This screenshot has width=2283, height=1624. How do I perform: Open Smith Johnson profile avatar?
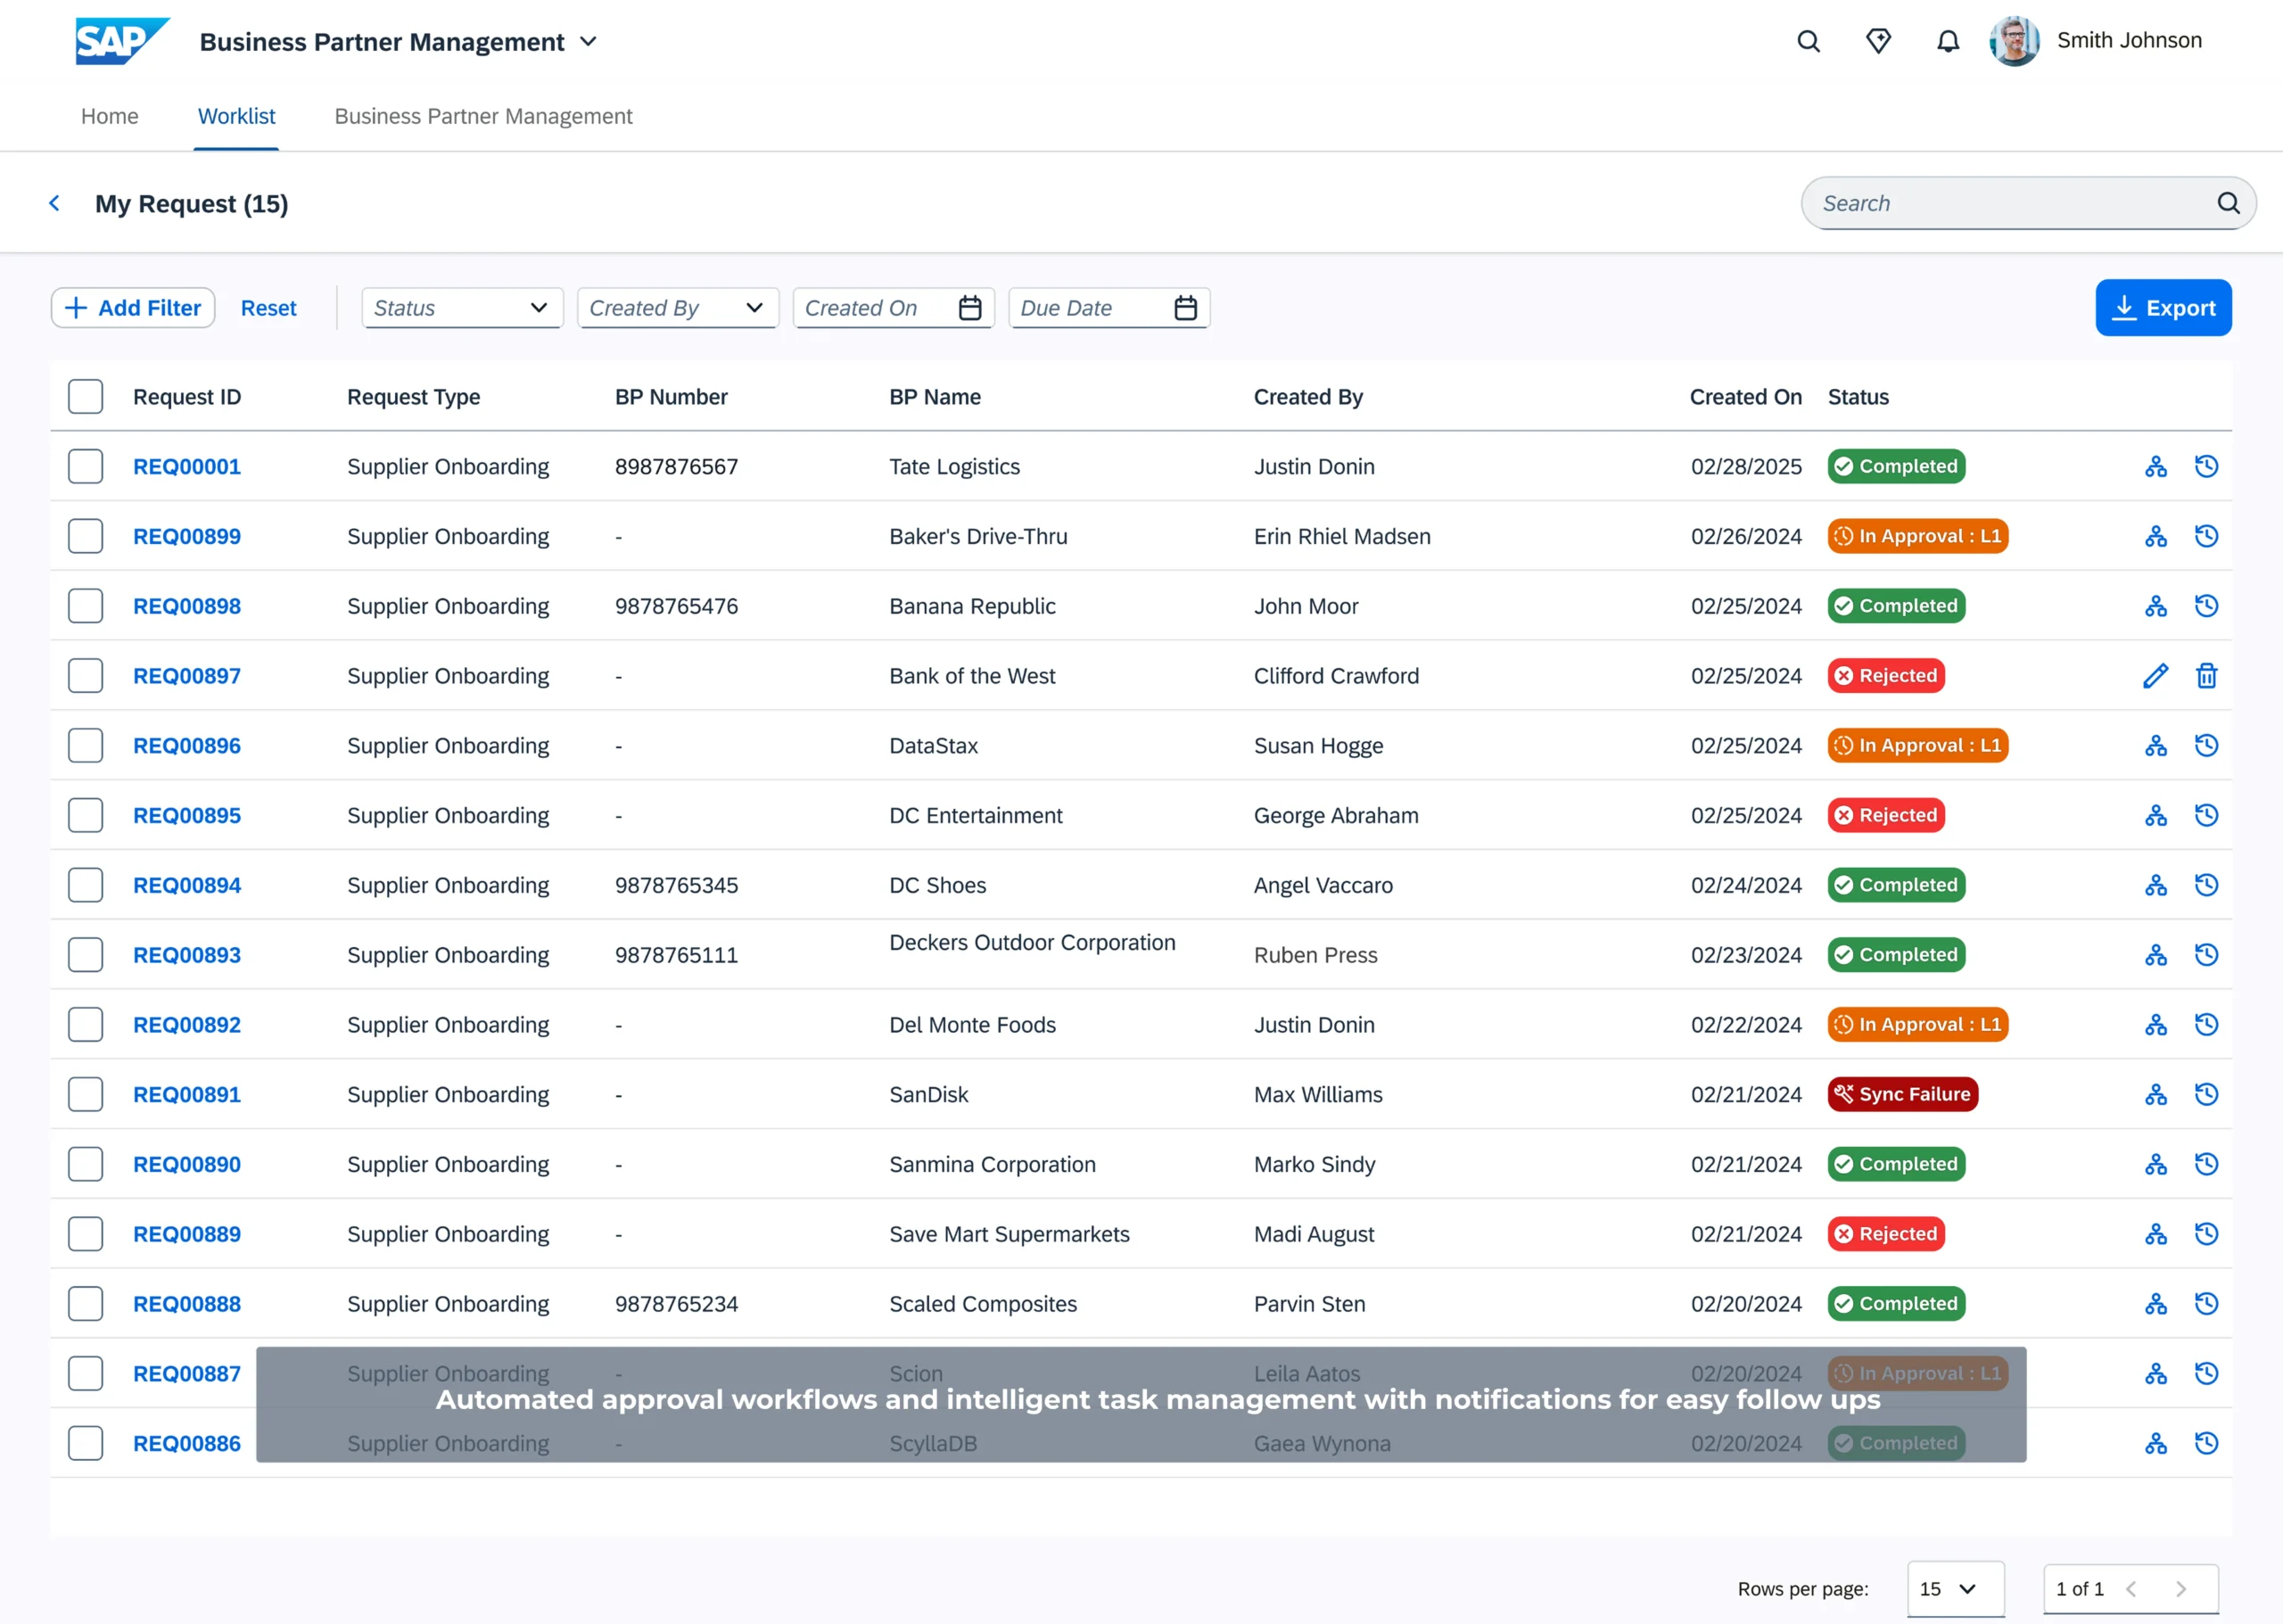coord(2014,41)
